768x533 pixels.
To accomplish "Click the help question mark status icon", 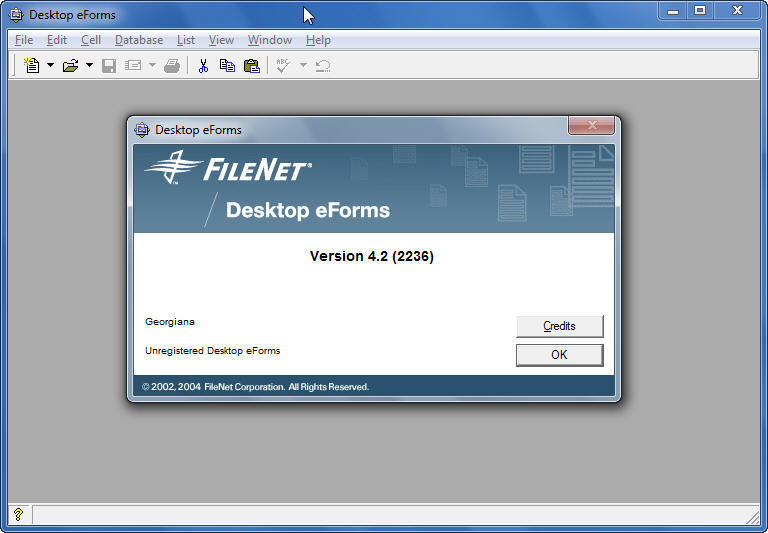I will 18,514.
